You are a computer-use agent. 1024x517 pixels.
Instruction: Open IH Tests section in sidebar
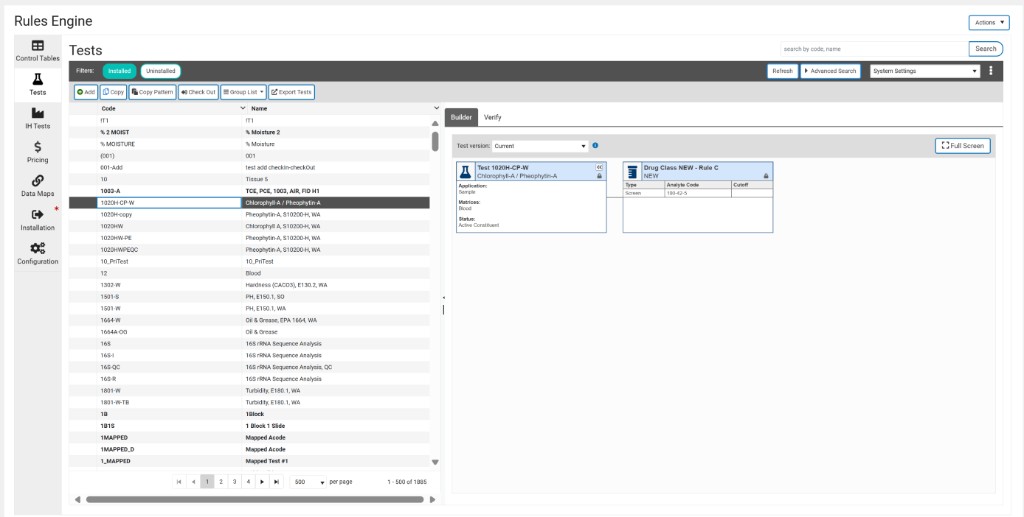[37, 119]
